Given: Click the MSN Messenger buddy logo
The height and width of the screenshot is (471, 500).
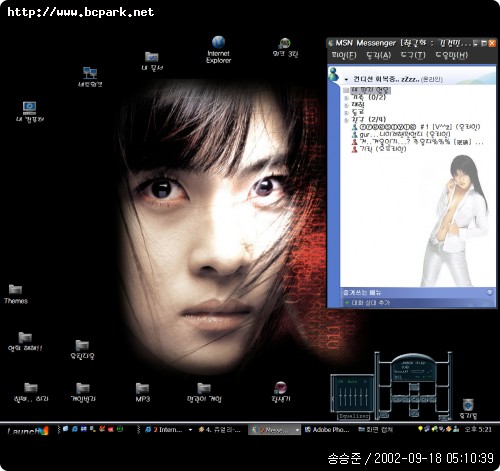Looking at the screenshot, I should coord(333,74).
